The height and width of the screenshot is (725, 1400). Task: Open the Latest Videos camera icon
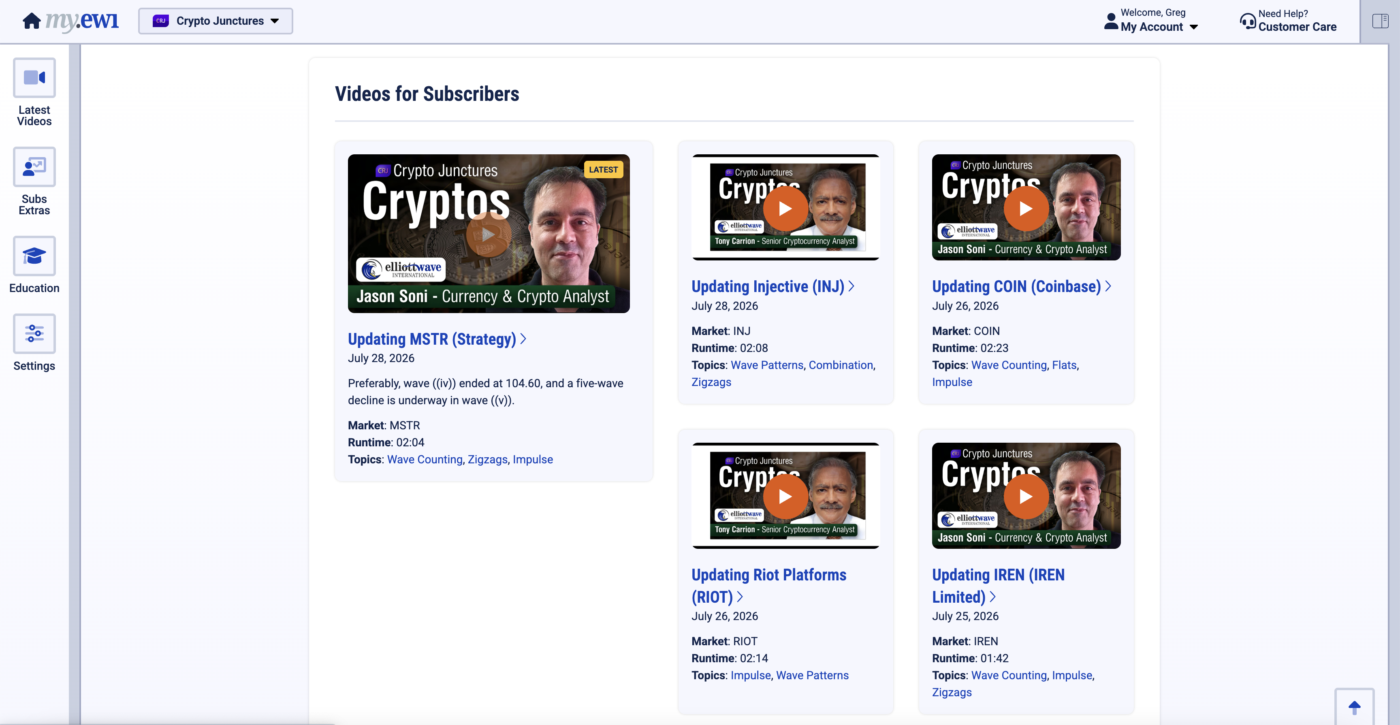pyautogui.click(x=34, y=78)
